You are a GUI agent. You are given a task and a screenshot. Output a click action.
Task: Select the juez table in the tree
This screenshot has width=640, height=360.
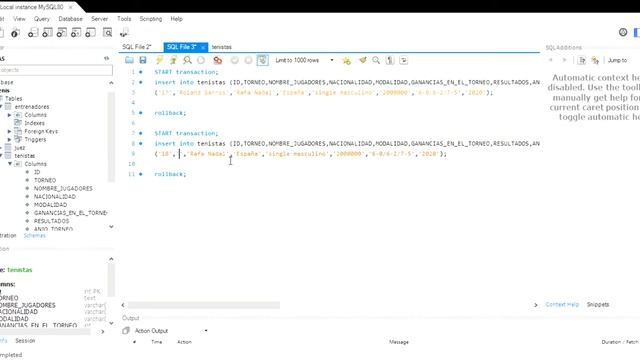click(20, 148)
